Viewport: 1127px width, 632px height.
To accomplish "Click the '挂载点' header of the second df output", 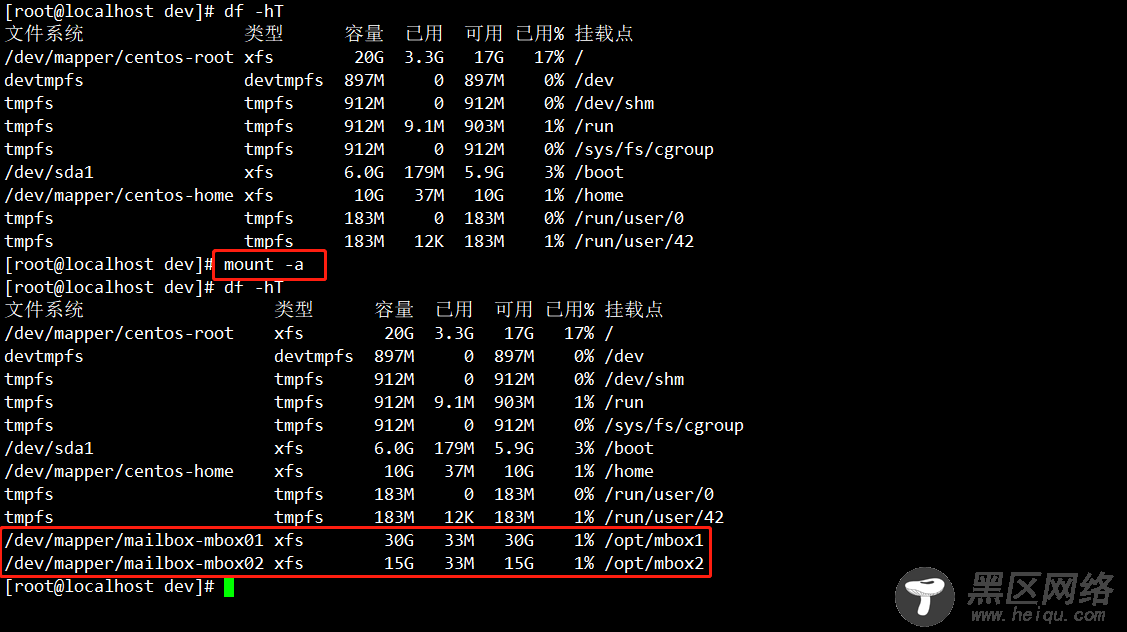I will (x=634, y=310).
